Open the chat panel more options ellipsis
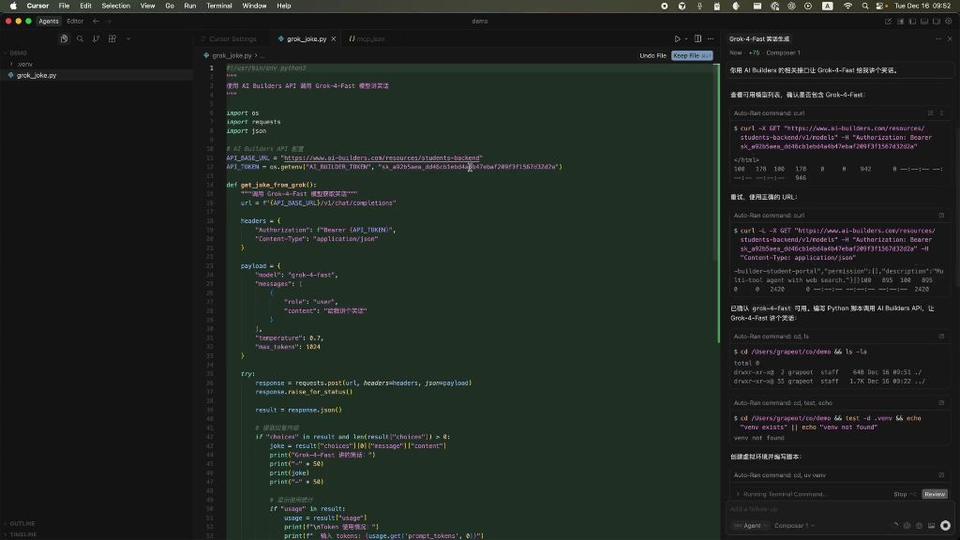The height and width of the screenshot is (540, 960). pyautogui.click(x=938, y=39)
